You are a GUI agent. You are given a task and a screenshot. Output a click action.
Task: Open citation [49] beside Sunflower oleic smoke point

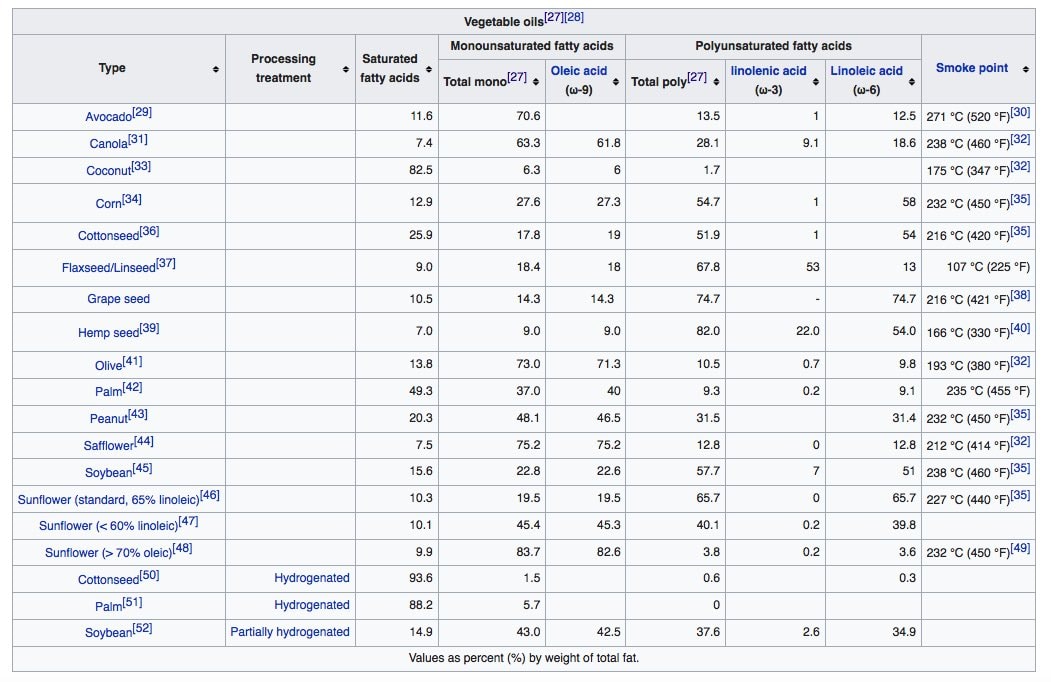[x=1020, y=549]
